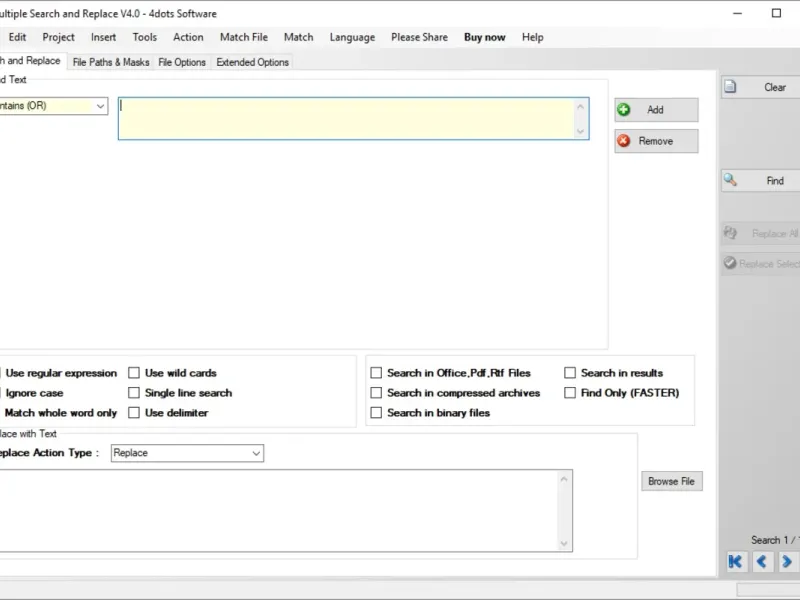Go to previous search arrow icon
800x600 pixels.
[762, 562]
